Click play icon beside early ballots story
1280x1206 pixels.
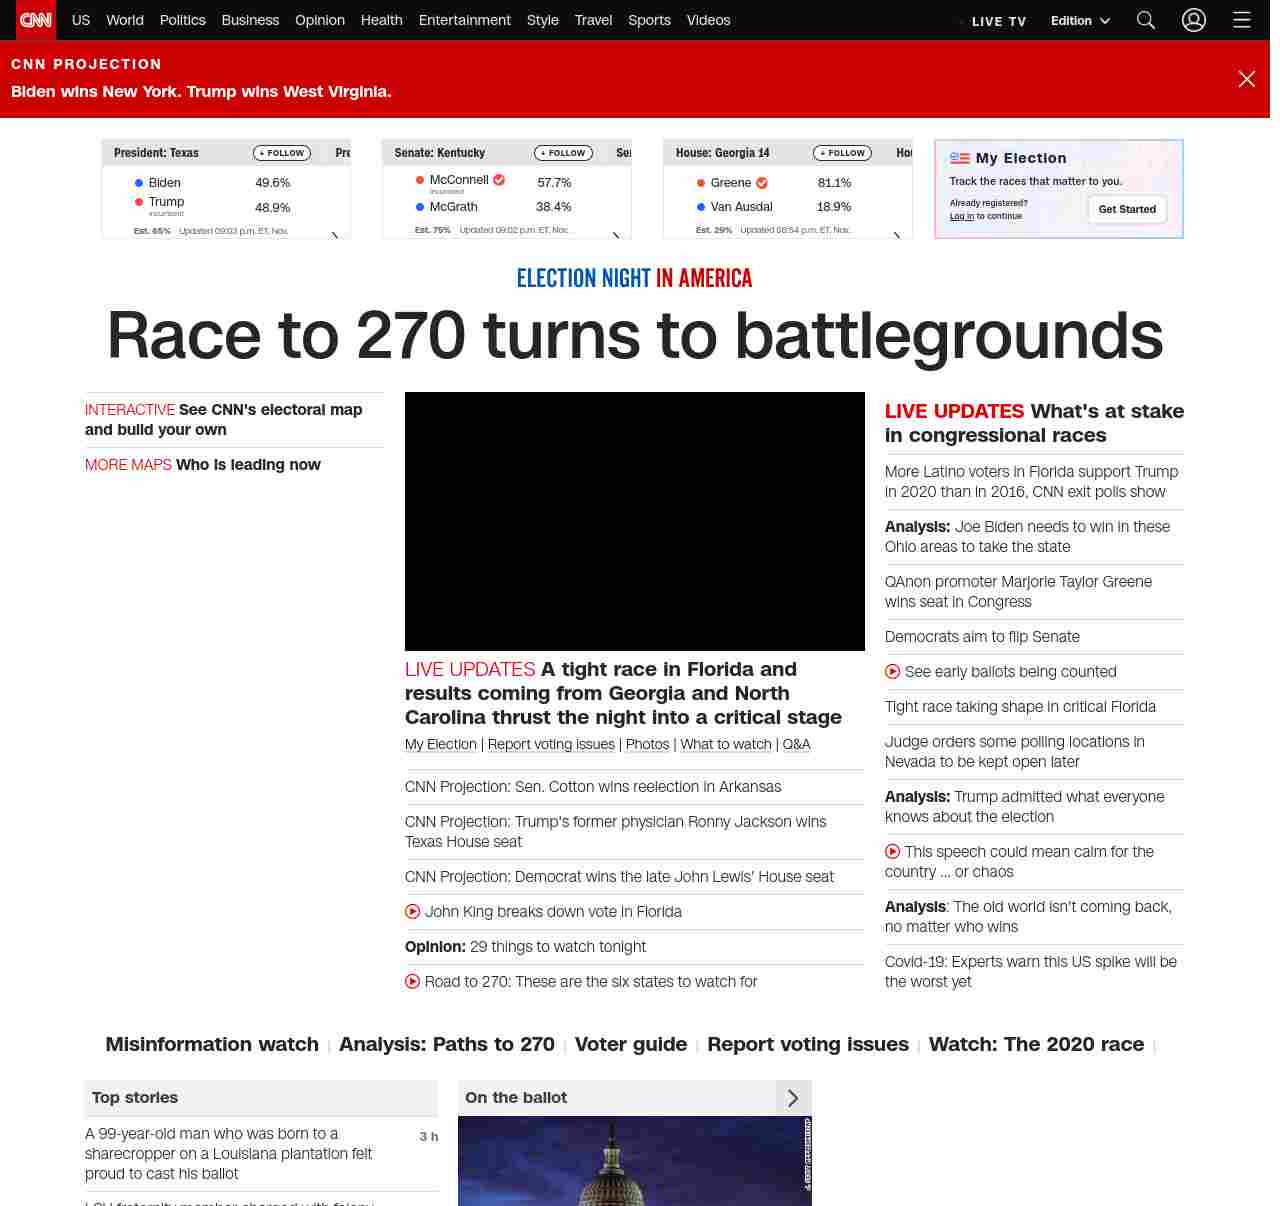click(892, 672)
